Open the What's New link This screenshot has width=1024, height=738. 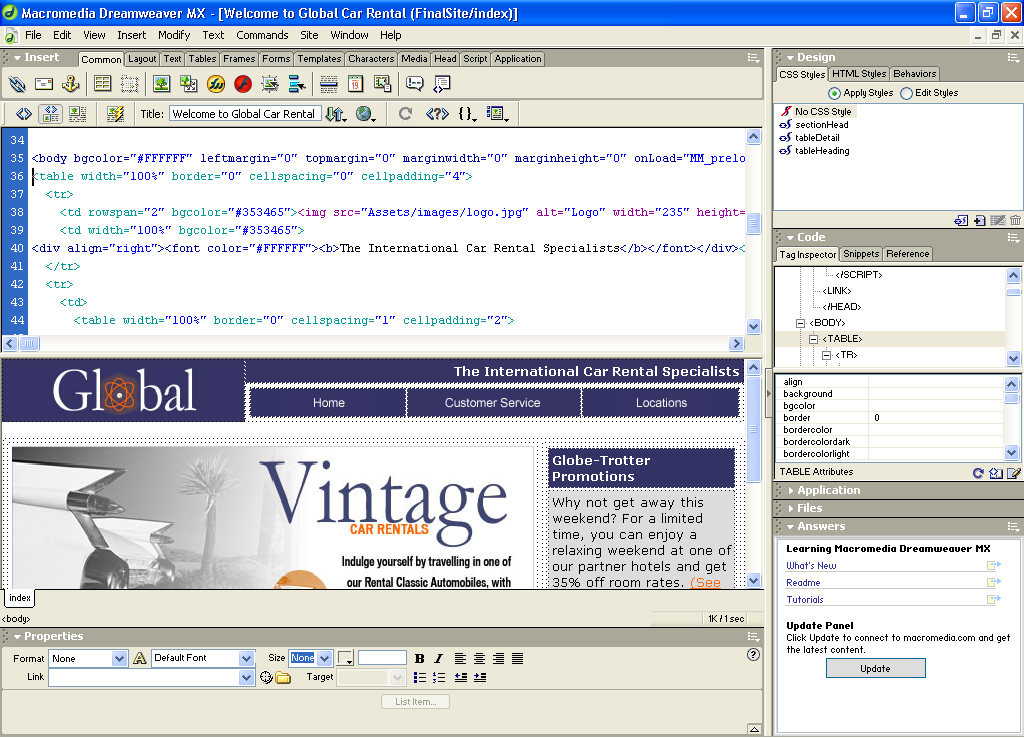pos(811,566)
